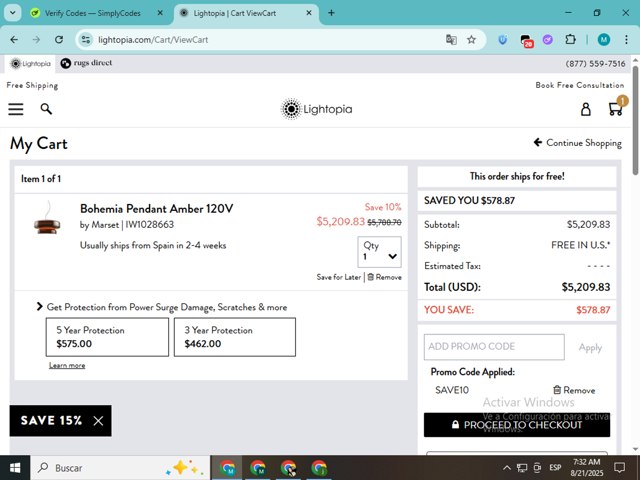Open the Bohemia Pendant product thumbnail
The width and height of the screenshot is (640, 480).
[x=47, y=218]
